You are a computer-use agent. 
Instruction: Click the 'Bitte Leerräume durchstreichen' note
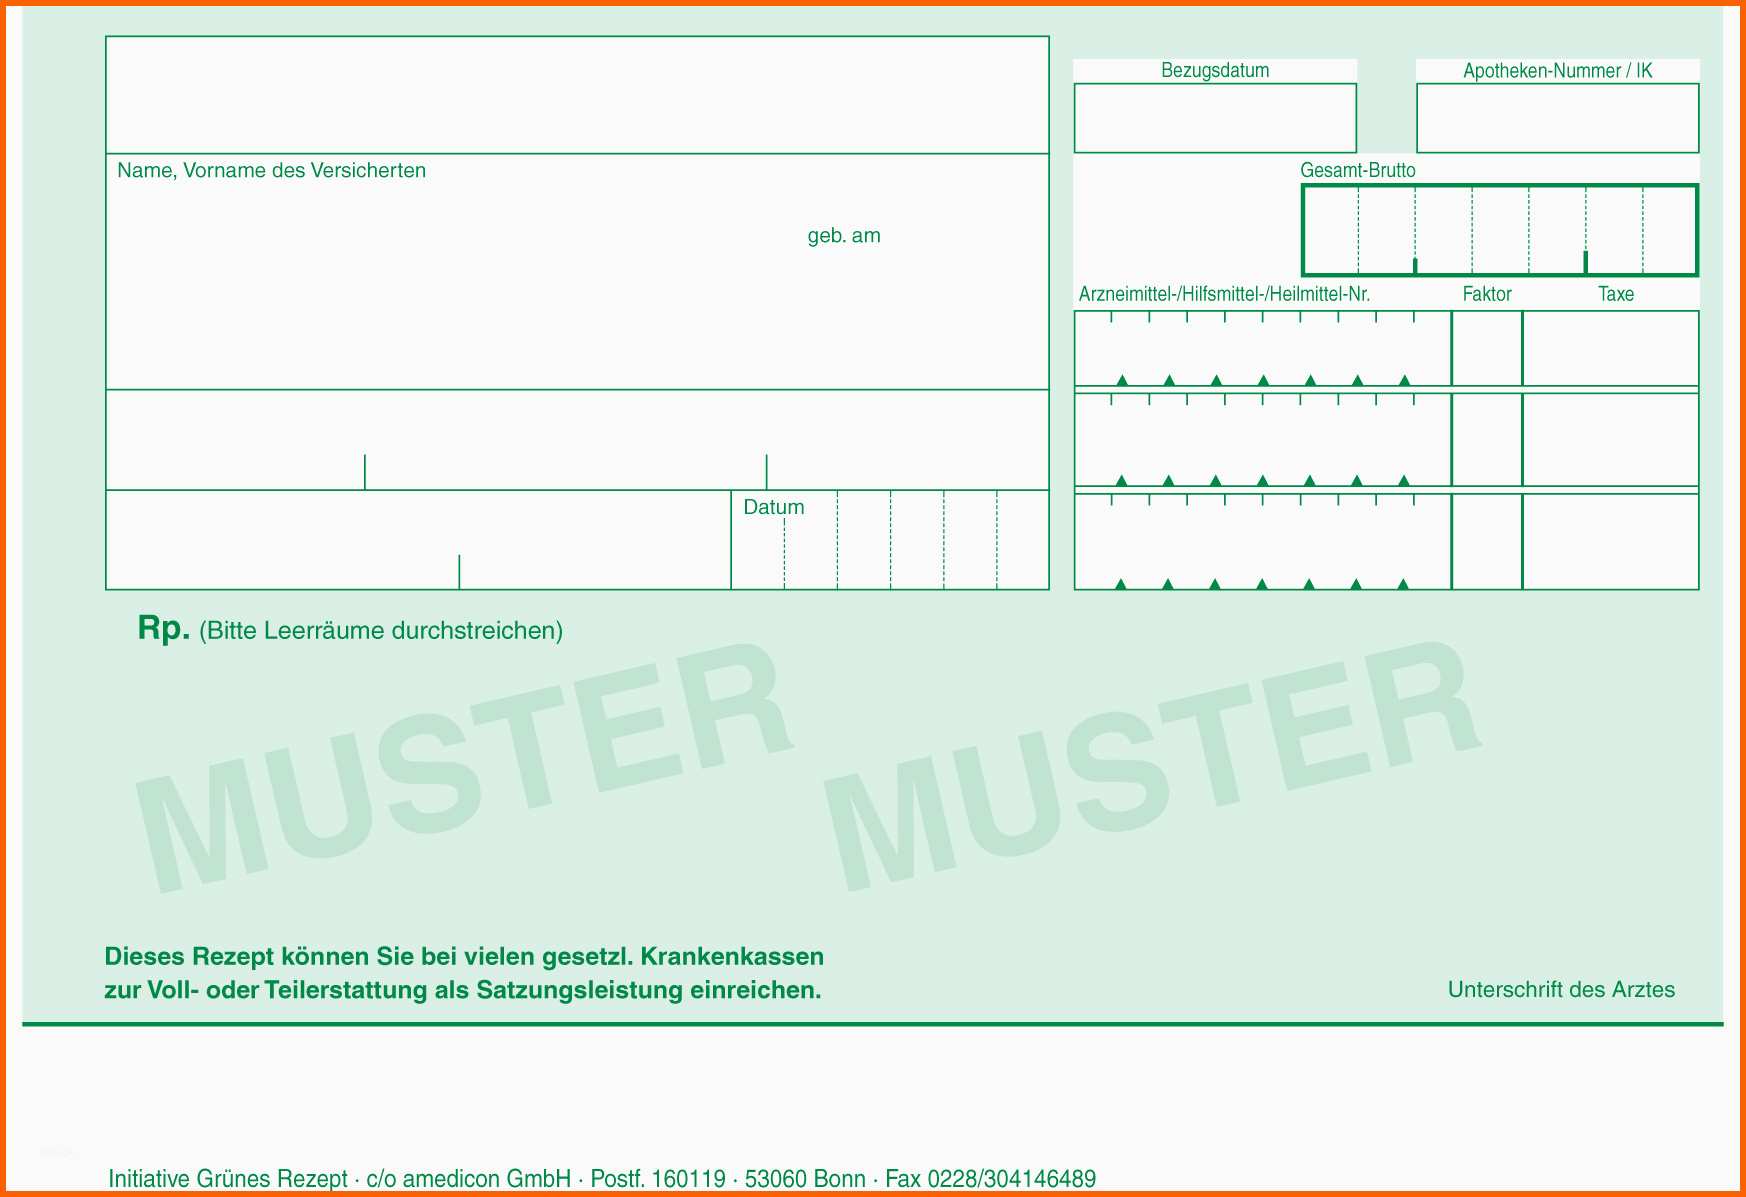click(381, 631)
